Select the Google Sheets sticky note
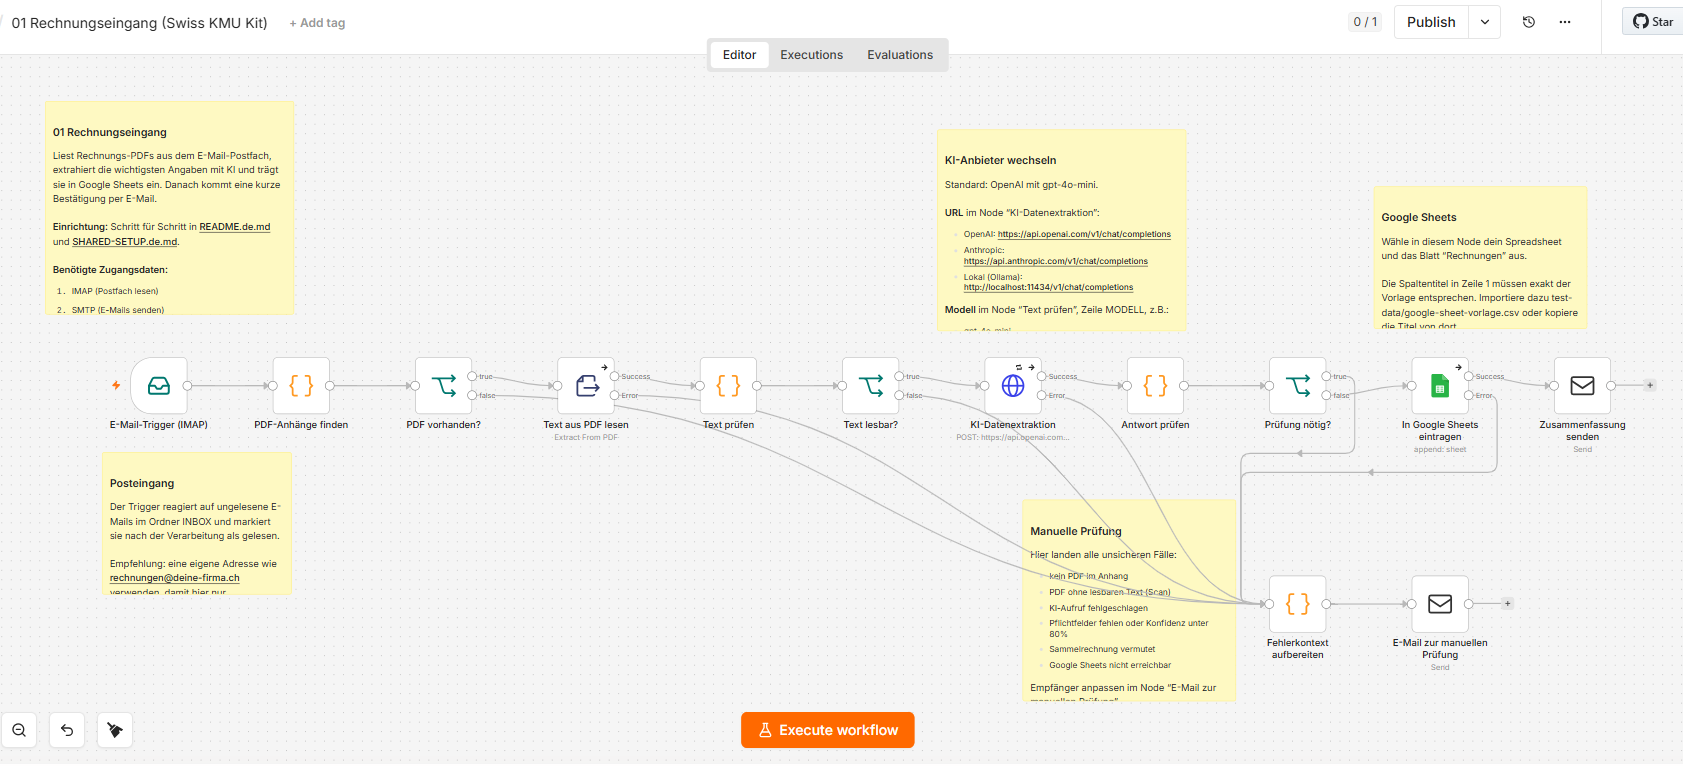 pos(1480,258)
